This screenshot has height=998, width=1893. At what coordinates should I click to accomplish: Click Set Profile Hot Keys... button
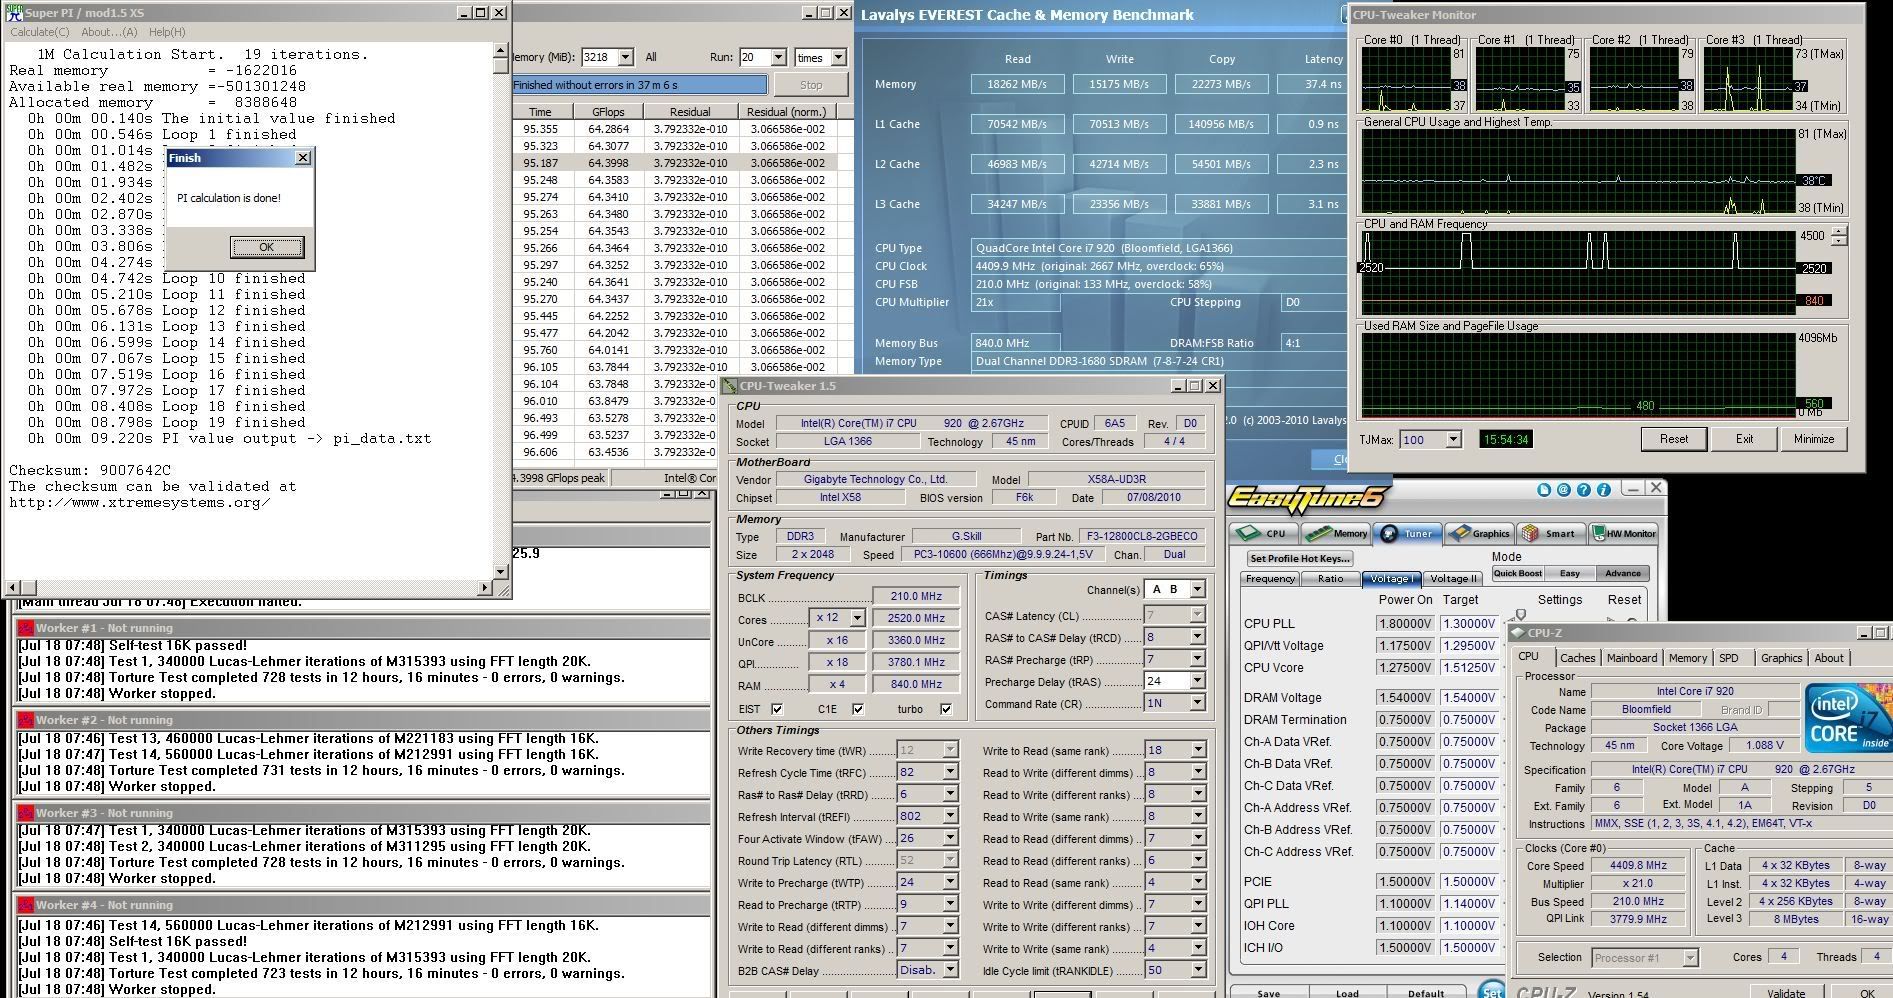[x=1300, y=558]
